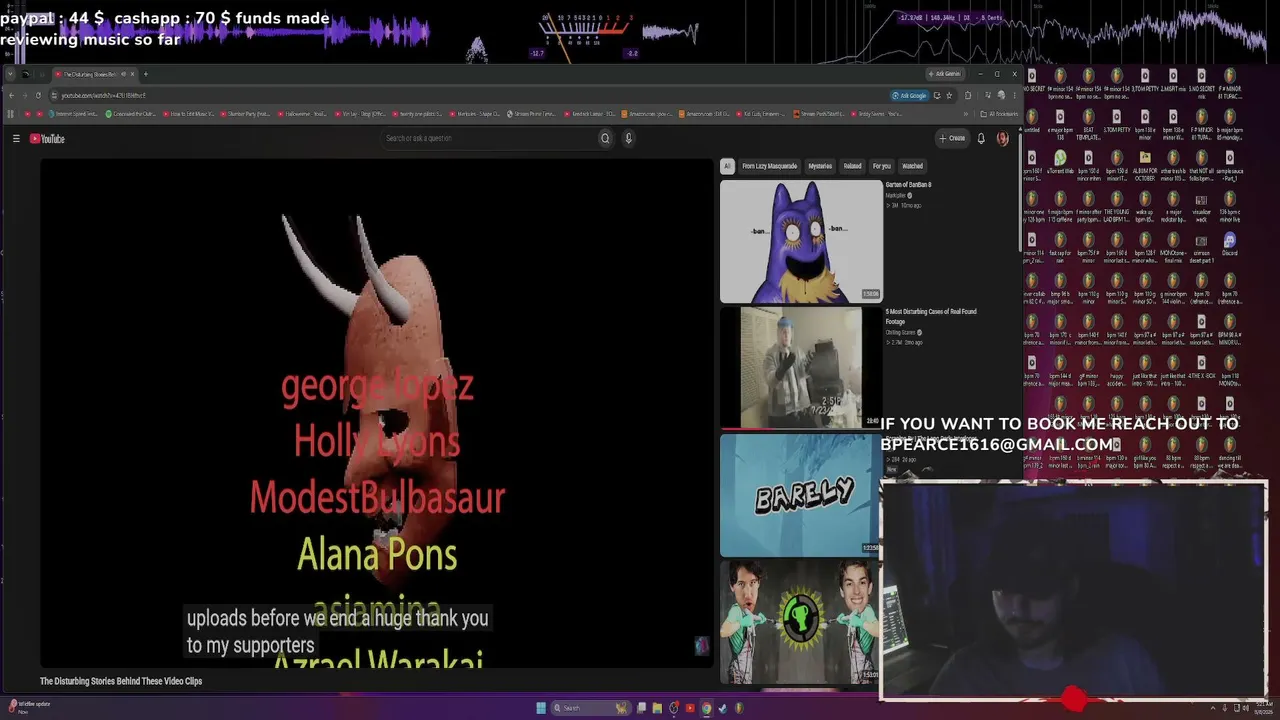Bookmark this page with the star icon

pos(949,96)
